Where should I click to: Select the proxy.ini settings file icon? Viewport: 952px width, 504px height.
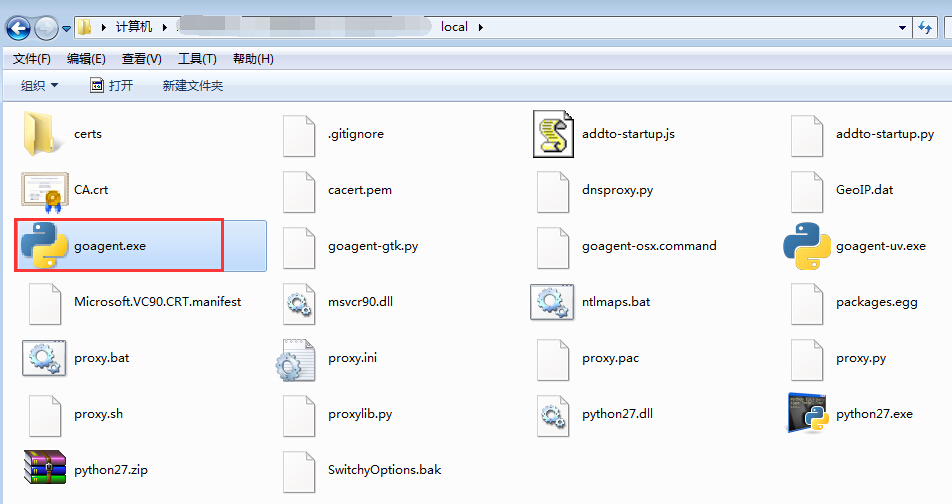point(296,360)
